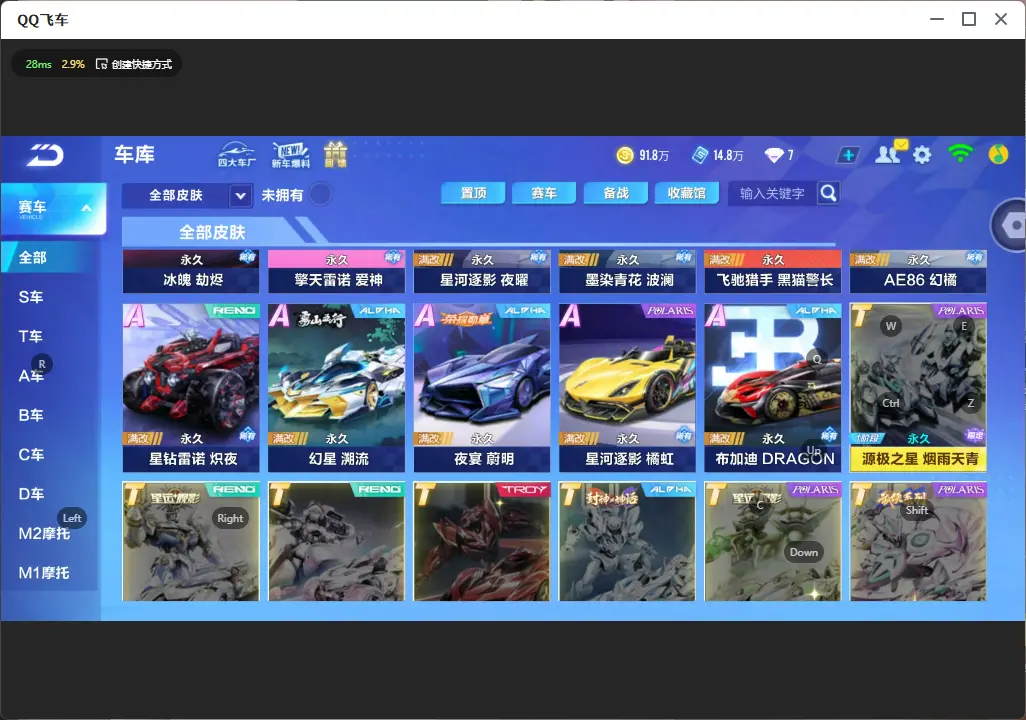Image resolution: width=1026 pixels, height=720 pixels.
Task: Select the 幻星 溯流 car thumbnail
Action: 336,387
